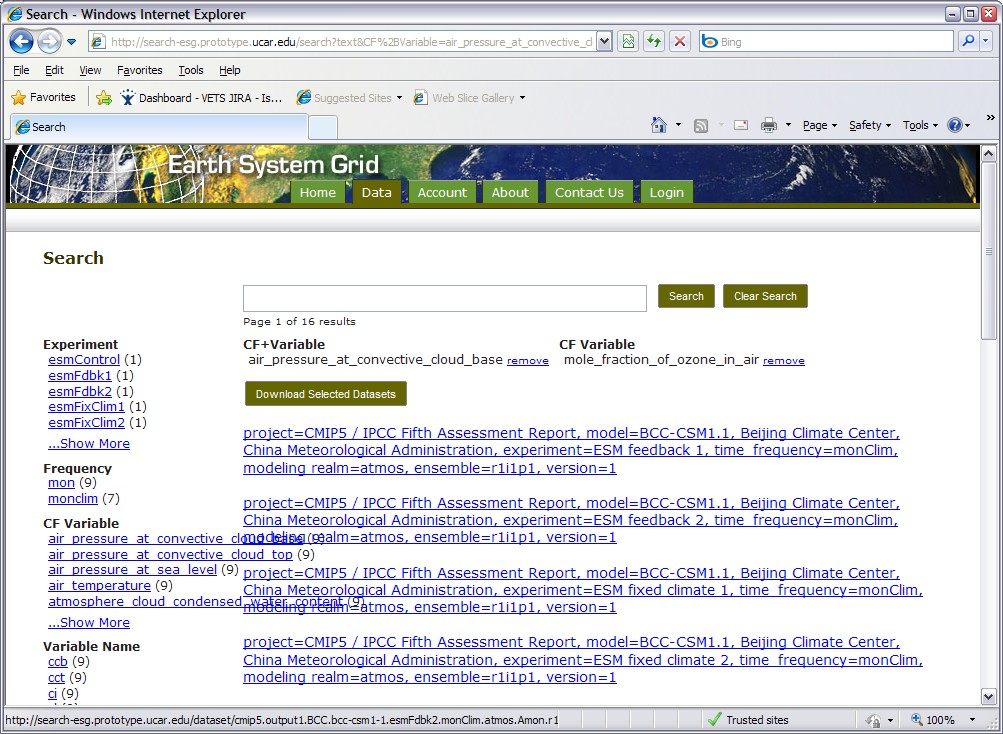This screenshot has height=734, width=1003.
Task: Open the Home page icon in command bar
Action: click(x=658, y=125)
